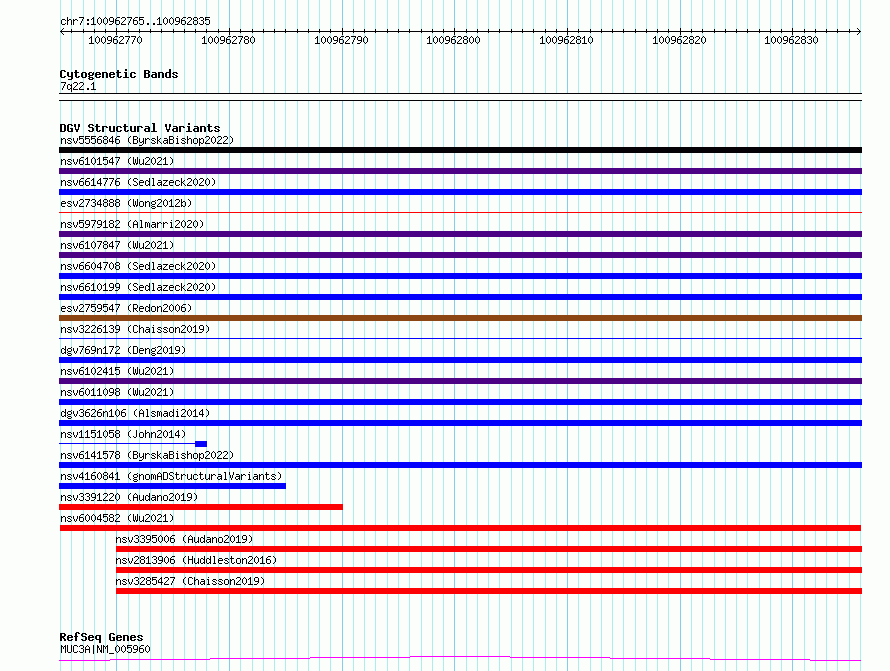
Task: Select nsv6102415 (Wu2021) label
Action: 117,371
